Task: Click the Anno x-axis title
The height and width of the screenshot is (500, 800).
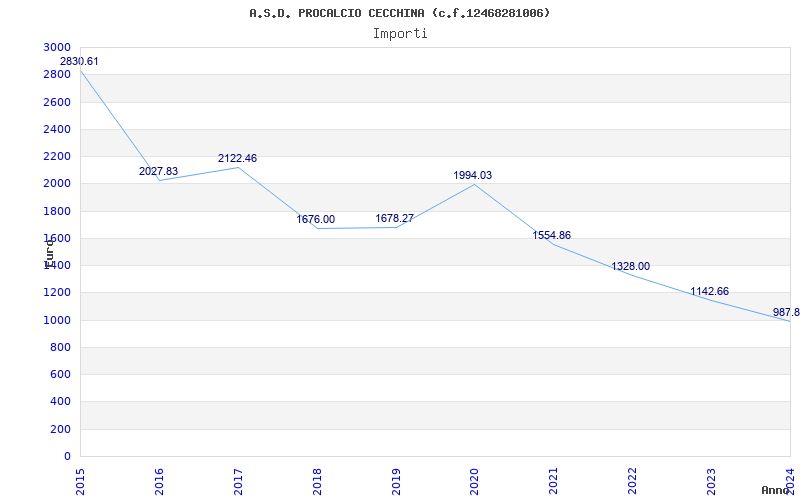Action: [776, 490]
